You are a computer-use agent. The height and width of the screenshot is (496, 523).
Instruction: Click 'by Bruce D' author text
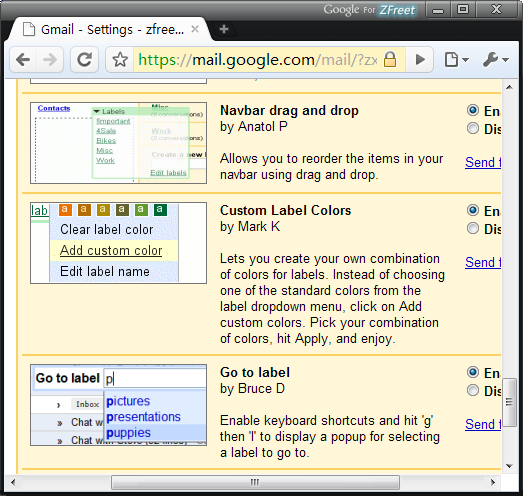pos(252,389)
